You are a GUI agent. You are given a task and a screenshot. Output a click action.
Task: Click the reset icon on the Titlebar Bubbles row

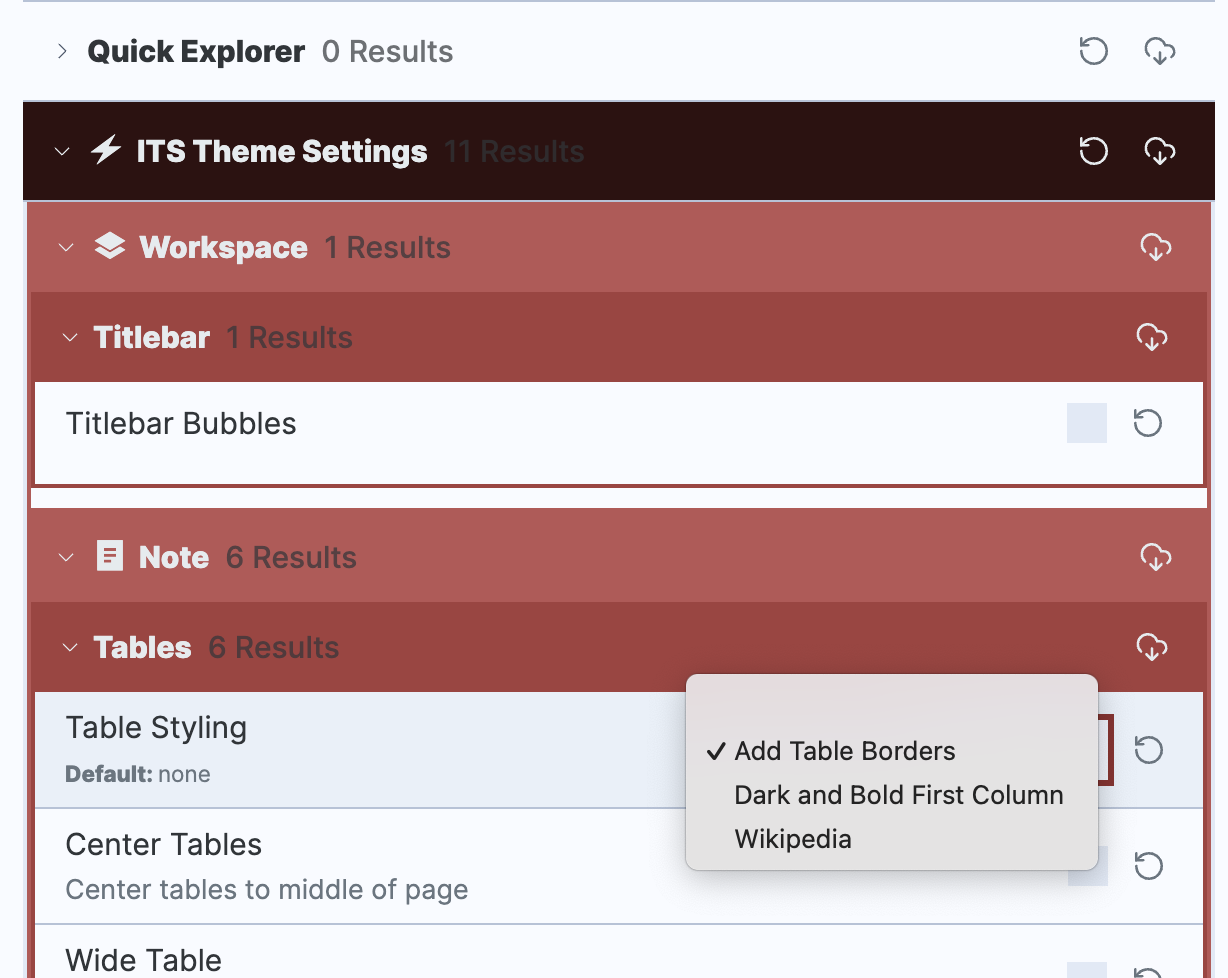click(1147, 423)
